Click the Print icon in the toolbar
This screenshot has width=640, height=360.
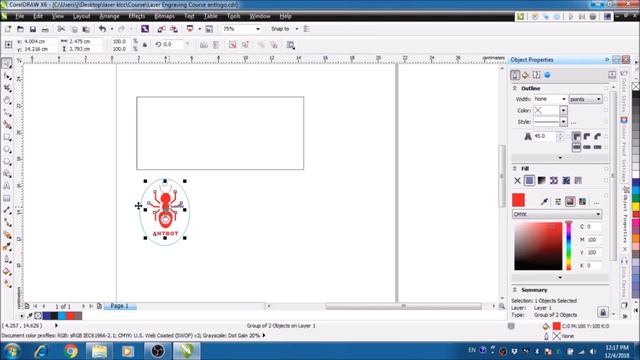click(45, 29)
